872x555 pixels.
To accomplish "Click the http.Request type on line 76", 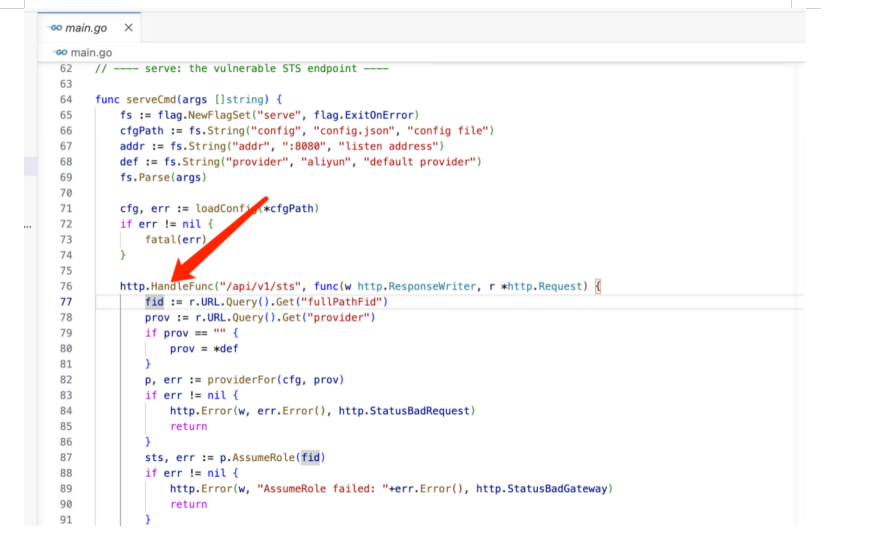I will [x=544, y=286].
